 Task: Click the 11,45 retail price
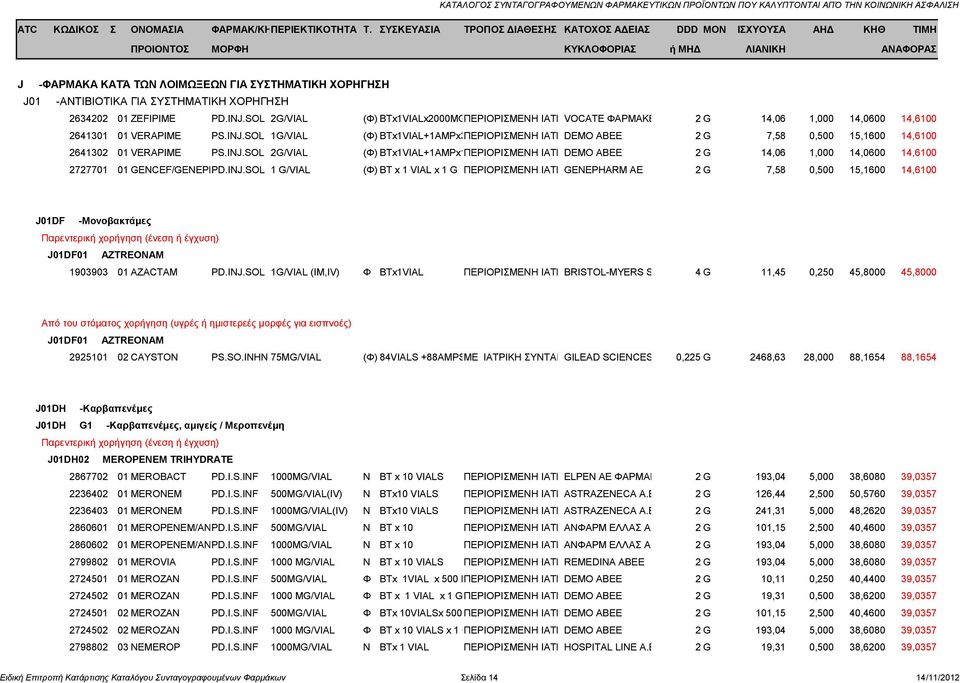[x=773, y=272]
